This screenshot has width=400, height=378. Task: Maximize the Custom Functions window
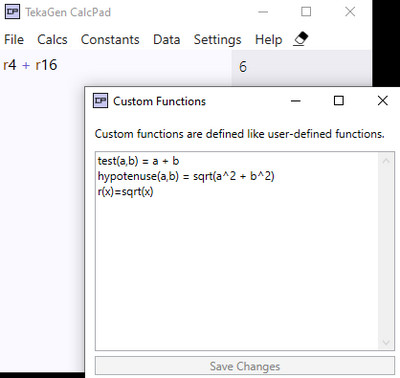[339, 100]
